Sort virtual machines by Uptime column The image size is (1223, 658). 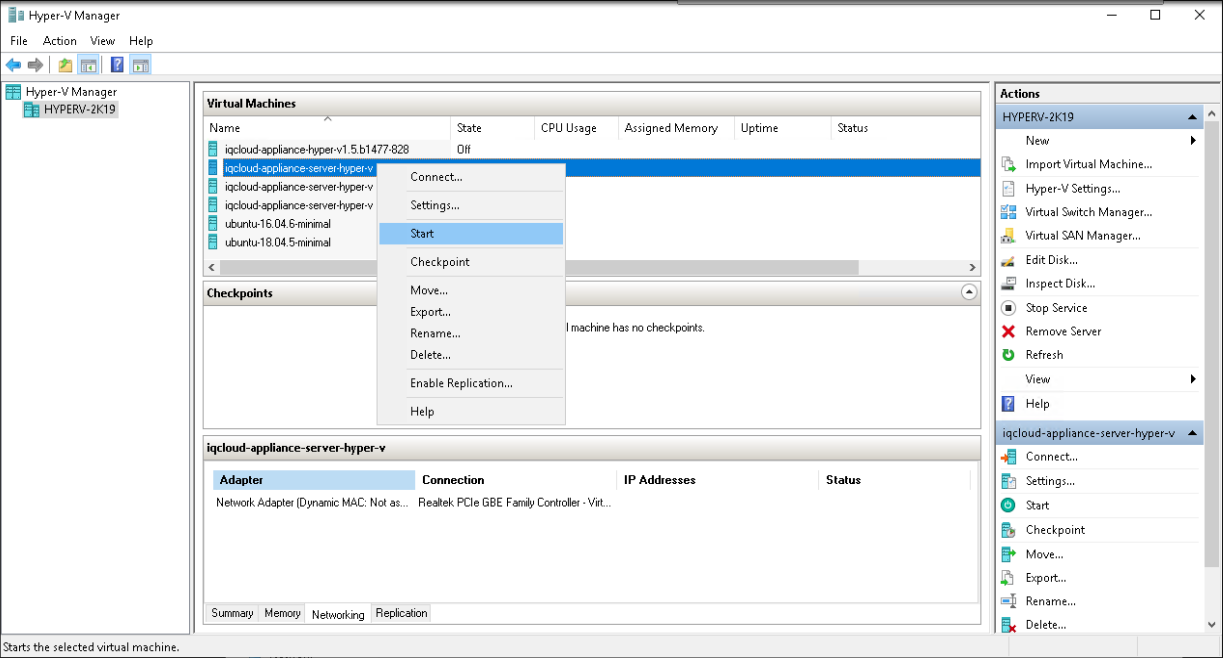click(782, 128)
